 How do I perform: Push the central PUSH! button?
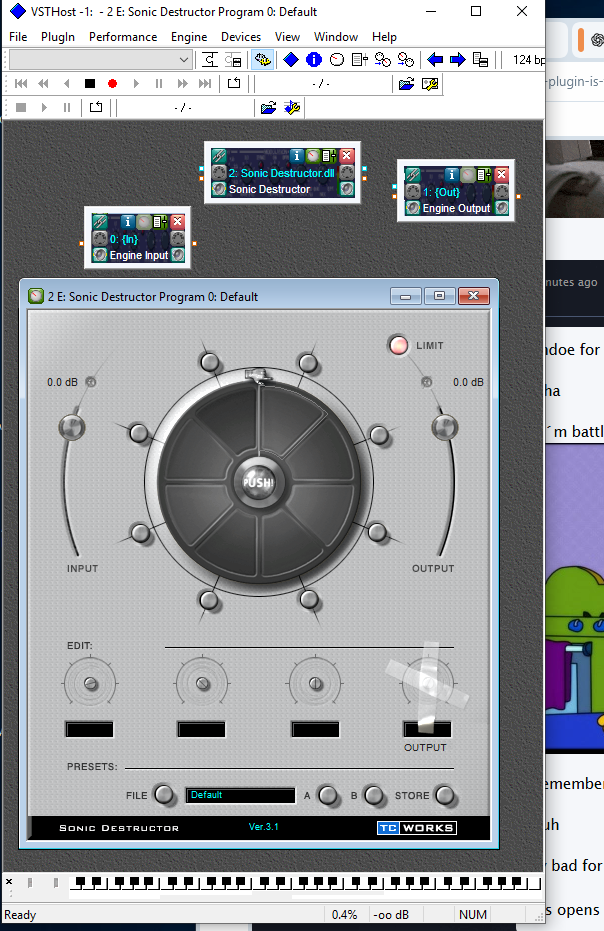click(x=258, y=482)
